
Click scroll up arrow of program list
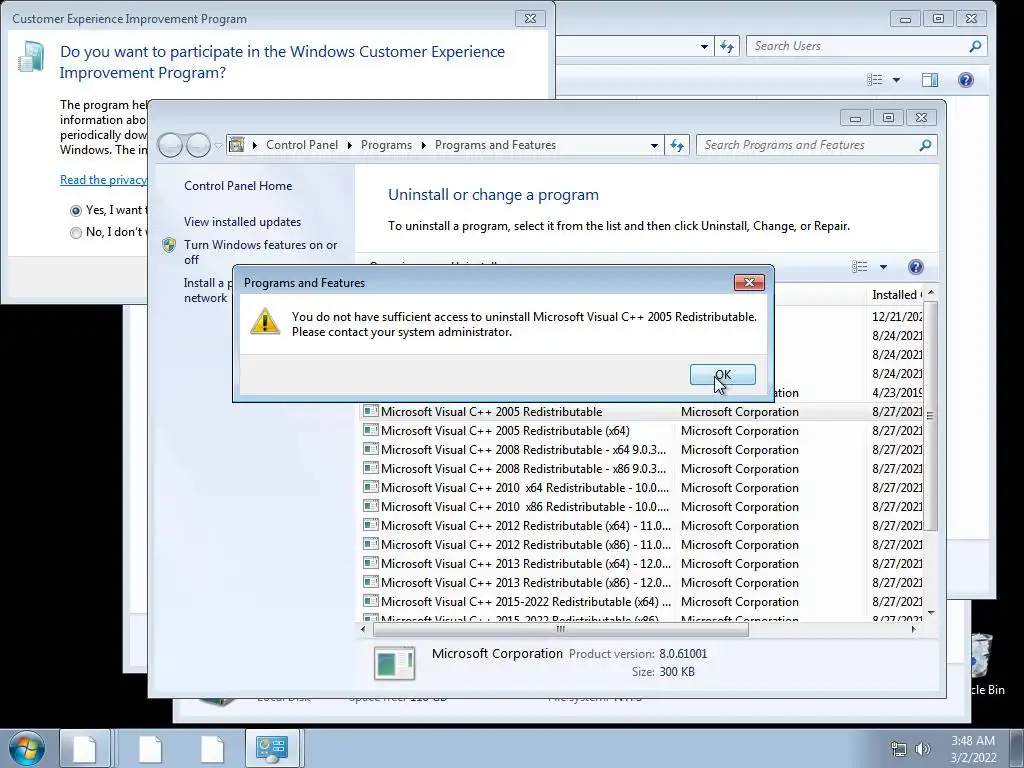[x=931, y=292]
